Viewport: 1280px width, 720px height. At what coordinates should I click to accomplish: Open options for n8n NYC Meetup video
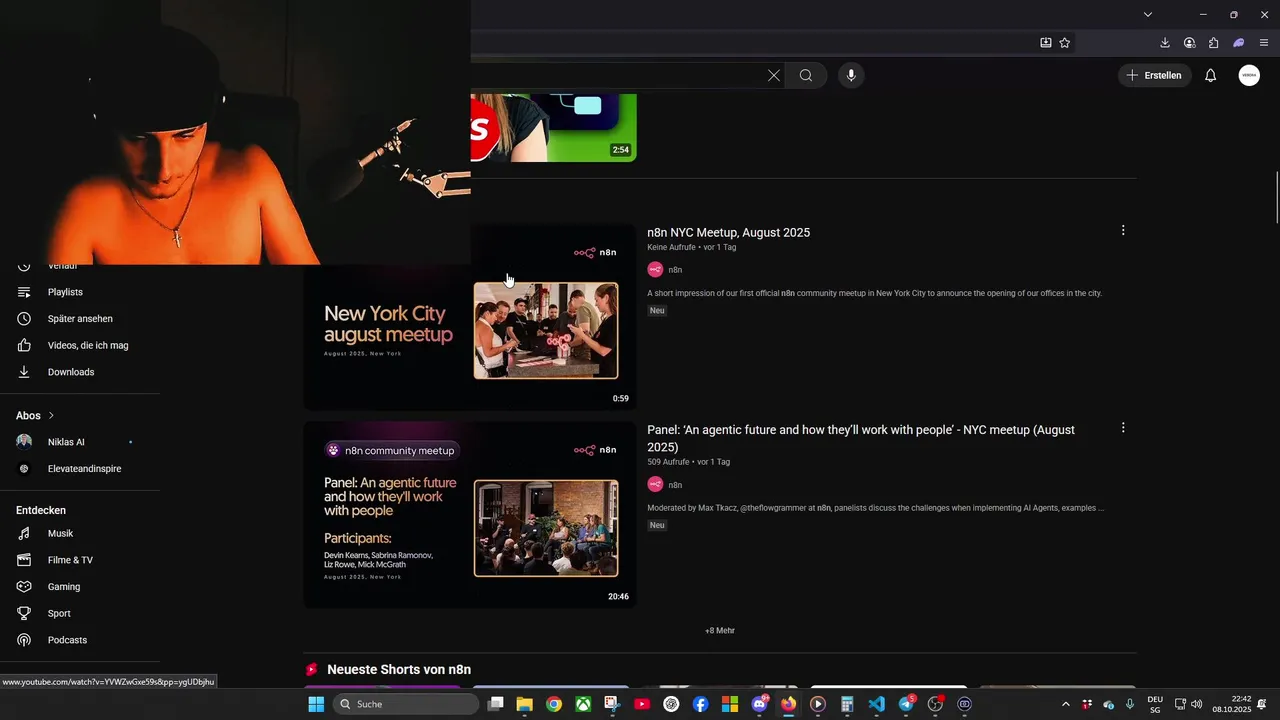(x=1123, y=230)
